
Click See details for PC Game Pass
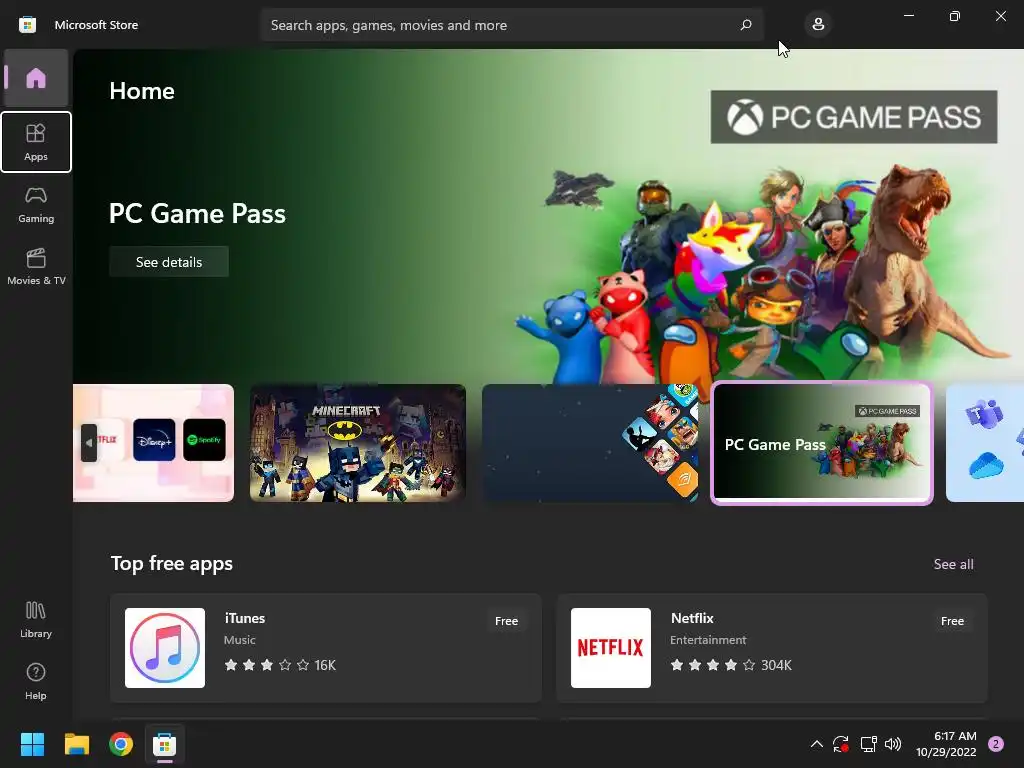point(169,262)
